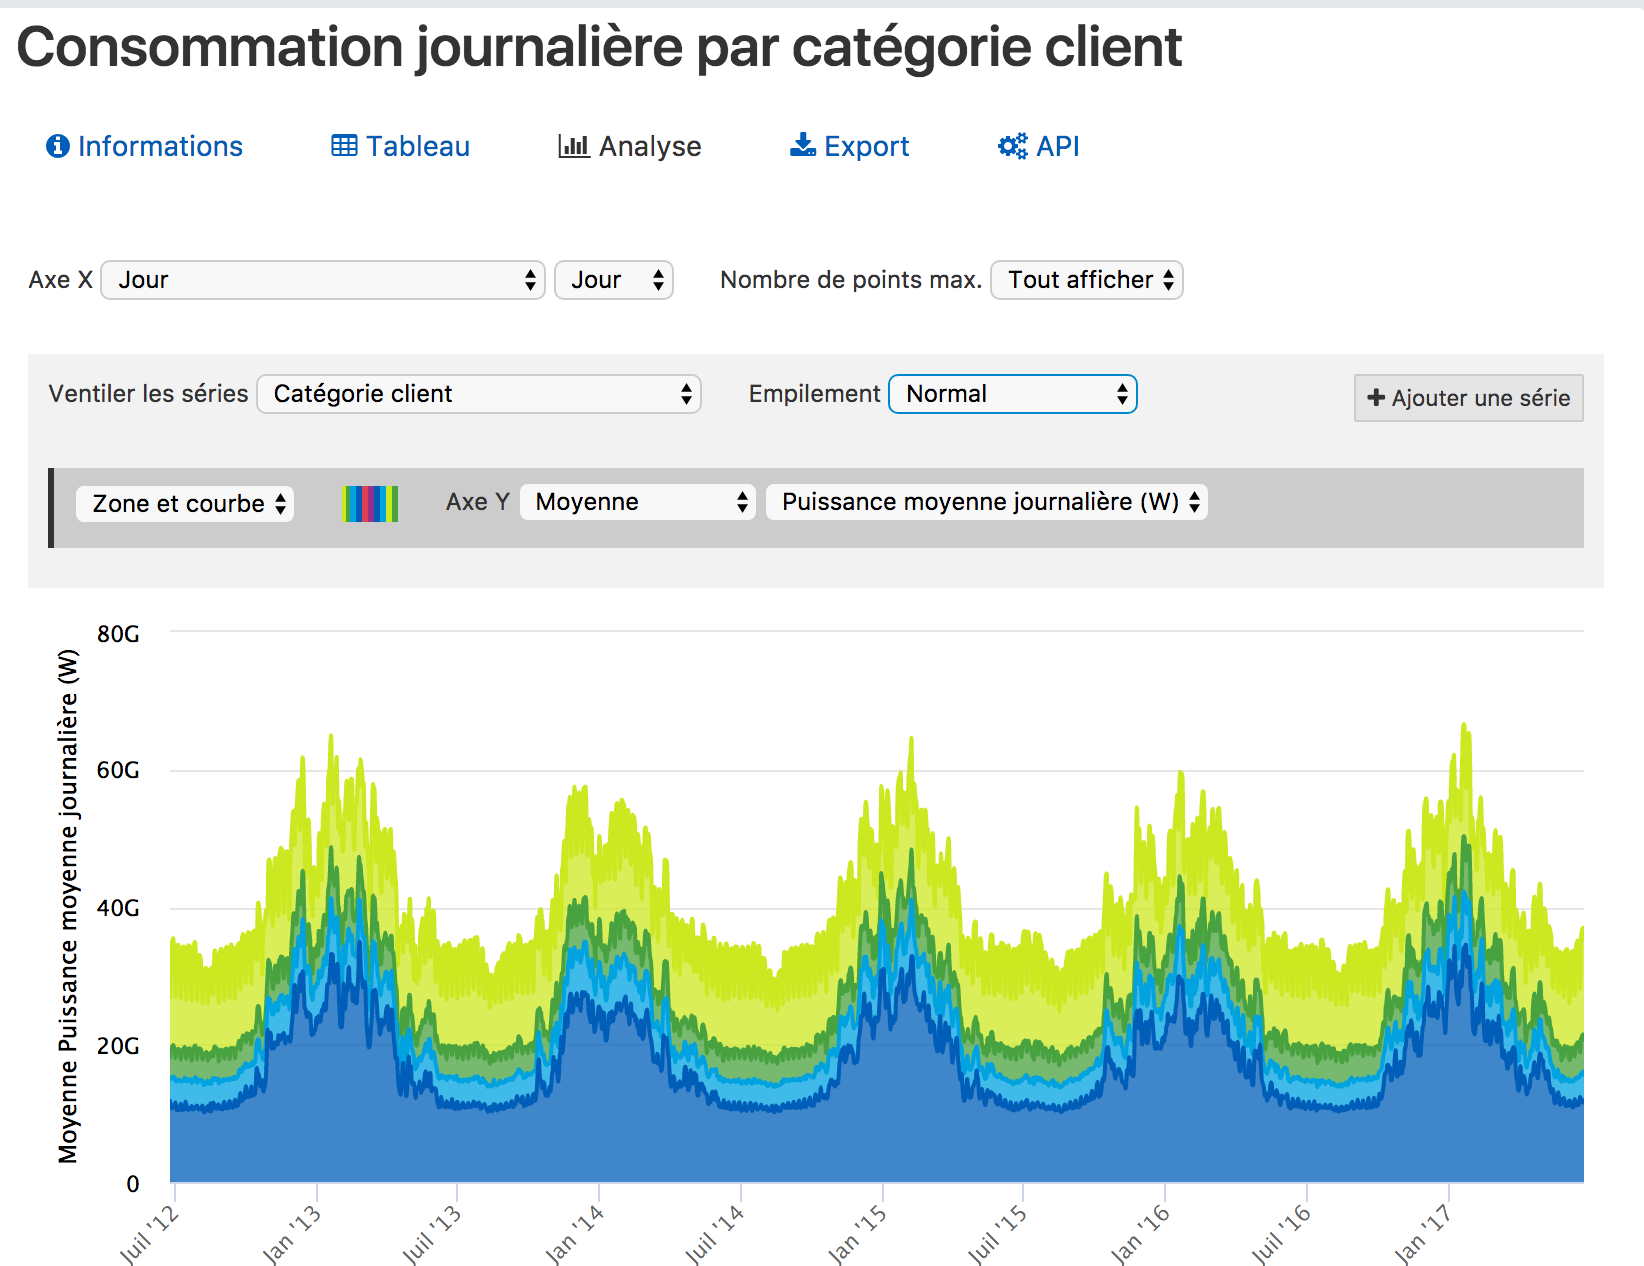Open the multicolor palette swatch

pyautogui.click(x=369, y=503)
